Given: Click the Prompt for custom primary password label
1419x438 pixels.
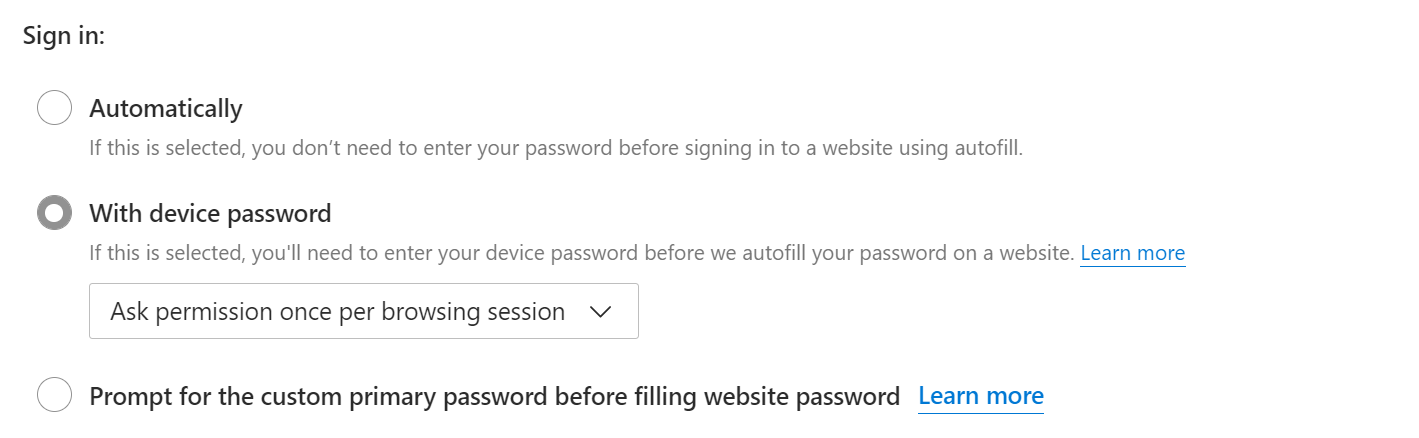Looking at the screenshot, I should (x=494, y=396).
